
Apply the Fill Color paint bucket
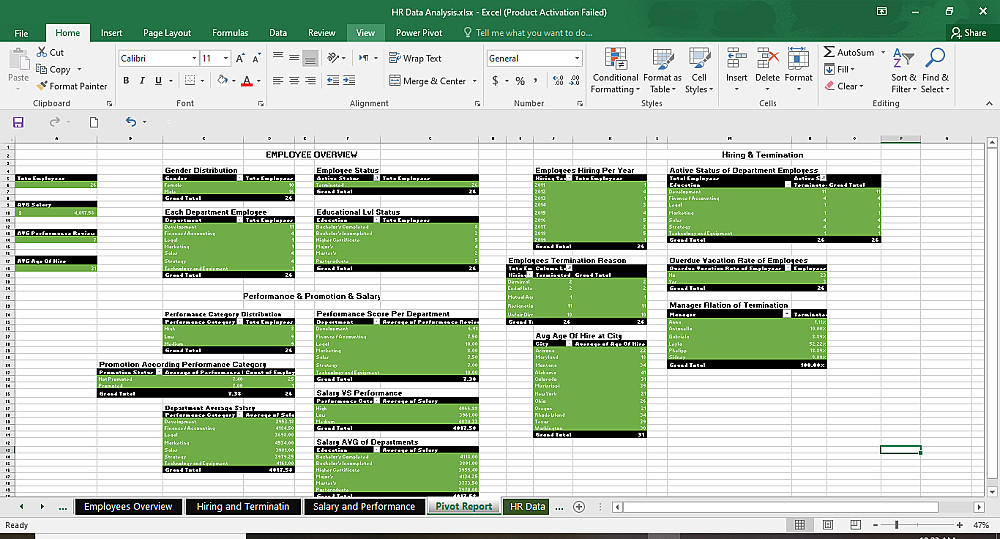pos(223,80)
